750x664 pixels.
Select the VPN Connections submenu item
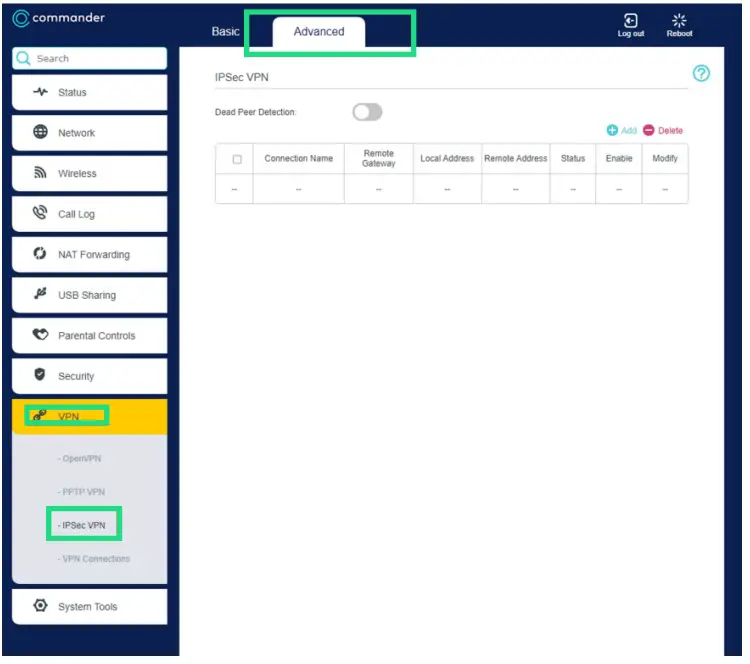click(94, 559)
